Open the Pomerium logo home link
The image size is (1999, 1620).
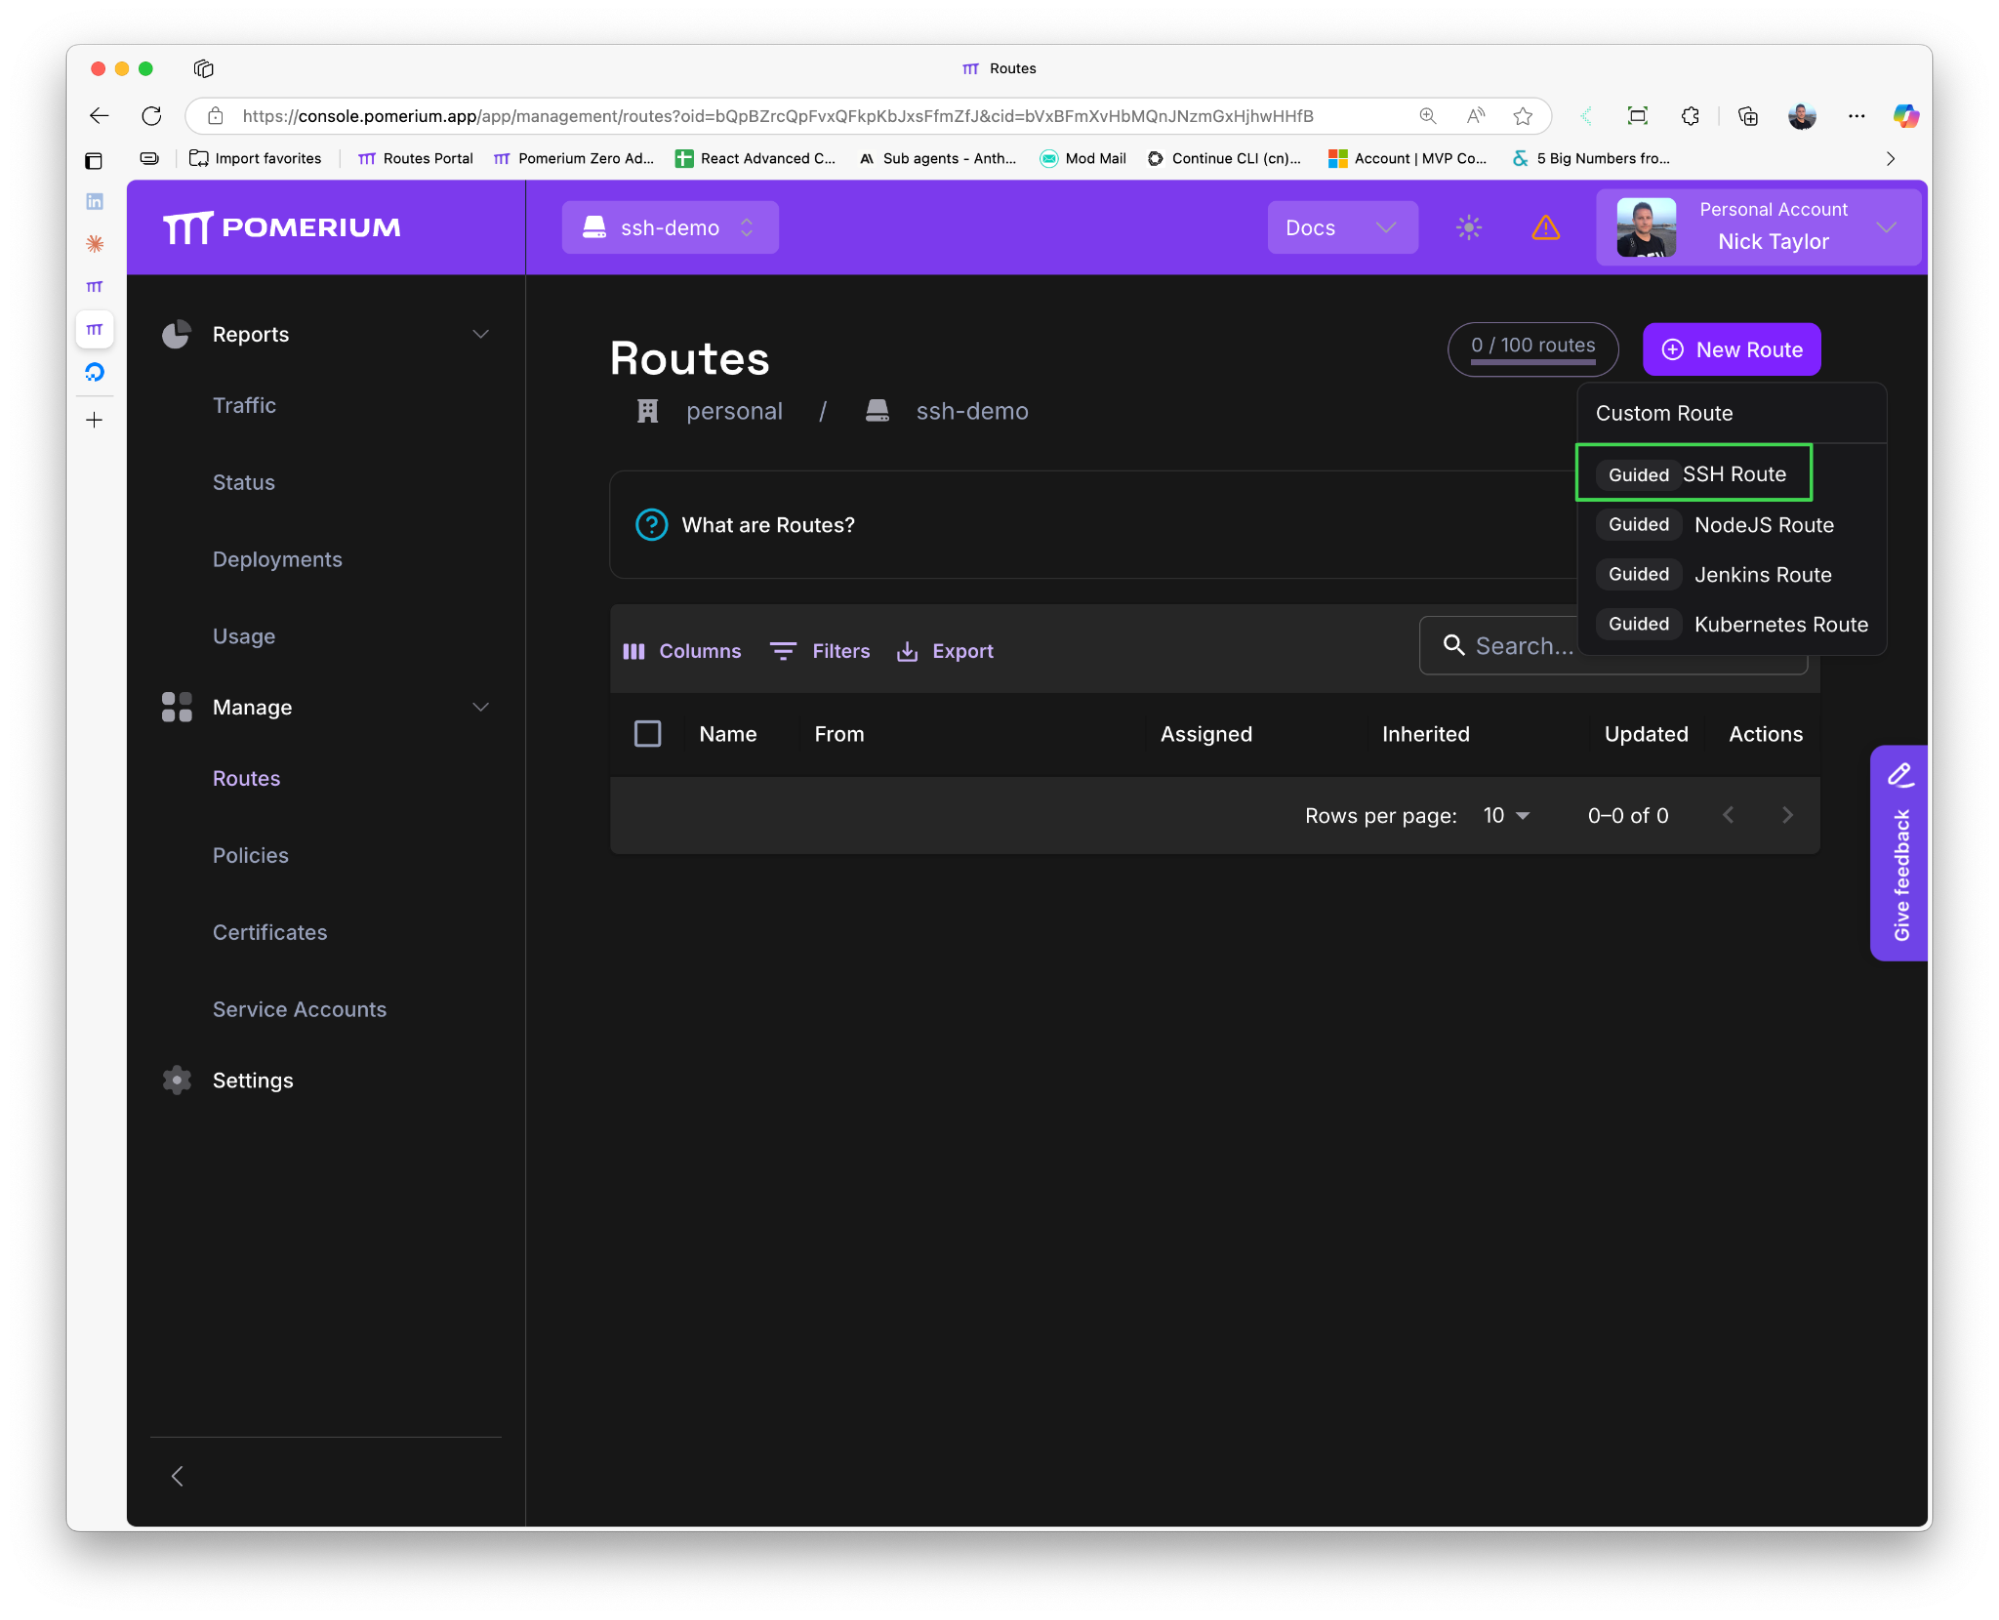(x=283, y=227)
